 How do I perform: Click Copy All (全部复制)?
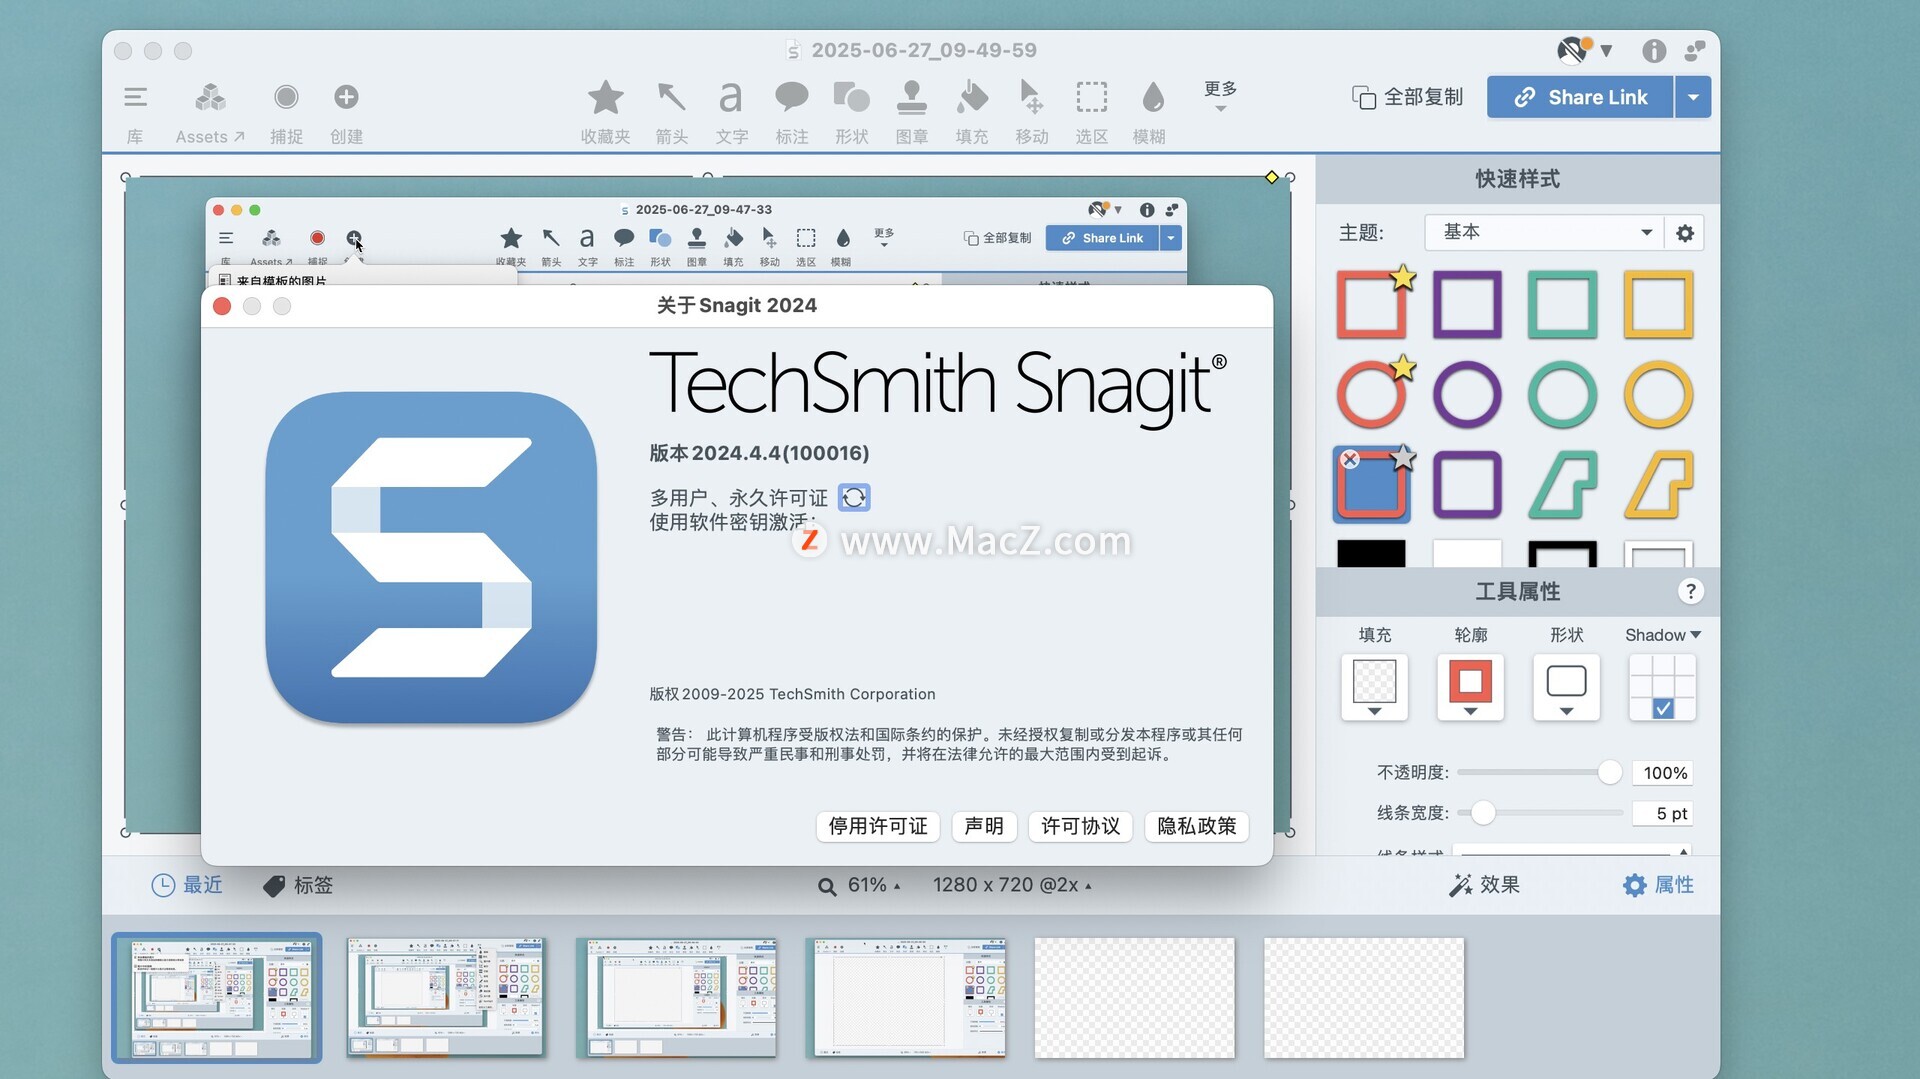[x=1408, y=97]
